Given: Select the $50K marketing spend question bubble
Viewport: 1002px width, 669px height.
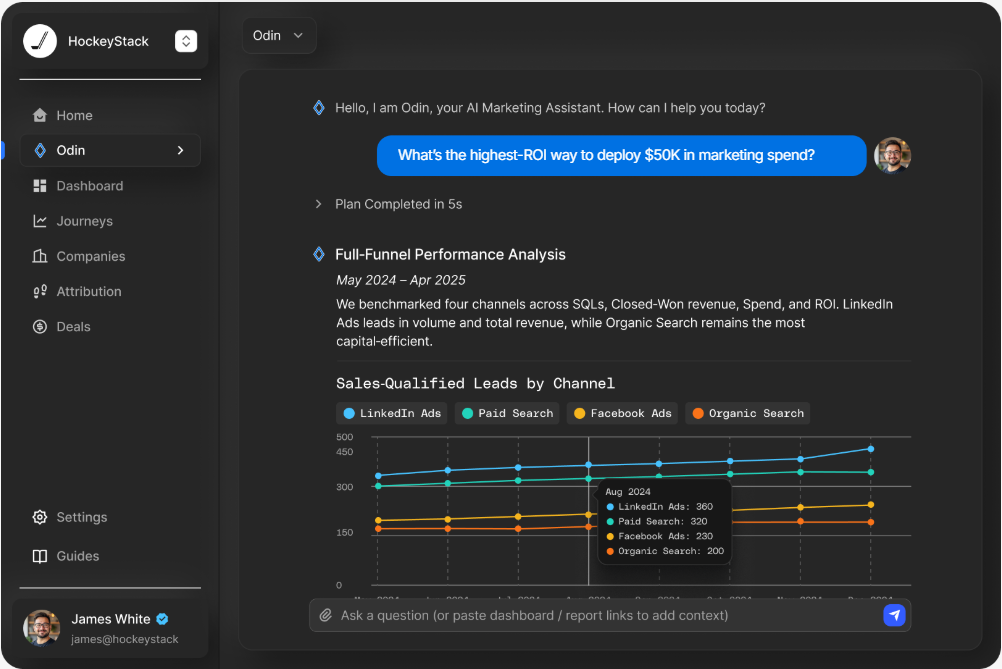Looking at the screenshot, I should (621, 155).
